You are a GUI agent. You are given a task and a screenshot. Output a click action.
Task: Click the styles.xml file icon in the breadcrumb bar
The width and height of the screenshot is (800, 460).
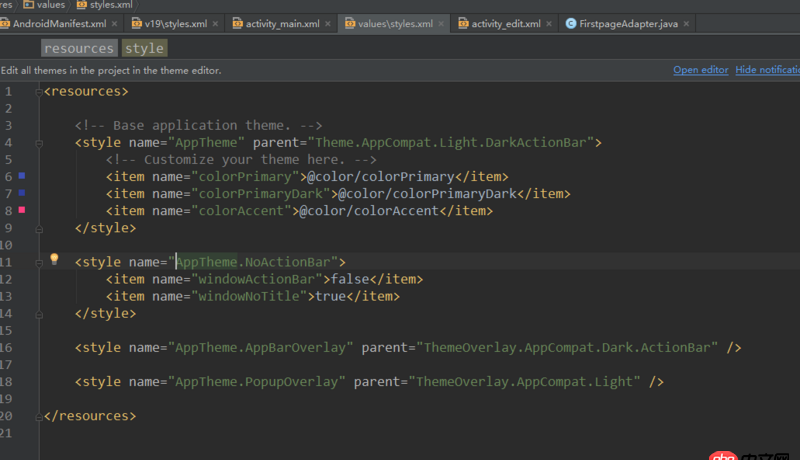[x=82, y=5]
